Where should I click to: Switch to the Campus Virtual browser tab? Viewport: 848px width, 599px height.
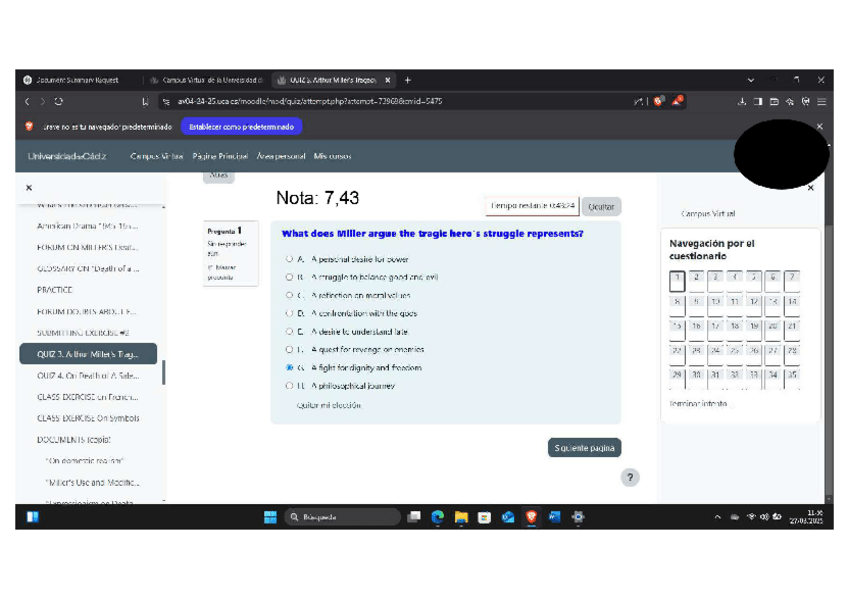[208, 80]
